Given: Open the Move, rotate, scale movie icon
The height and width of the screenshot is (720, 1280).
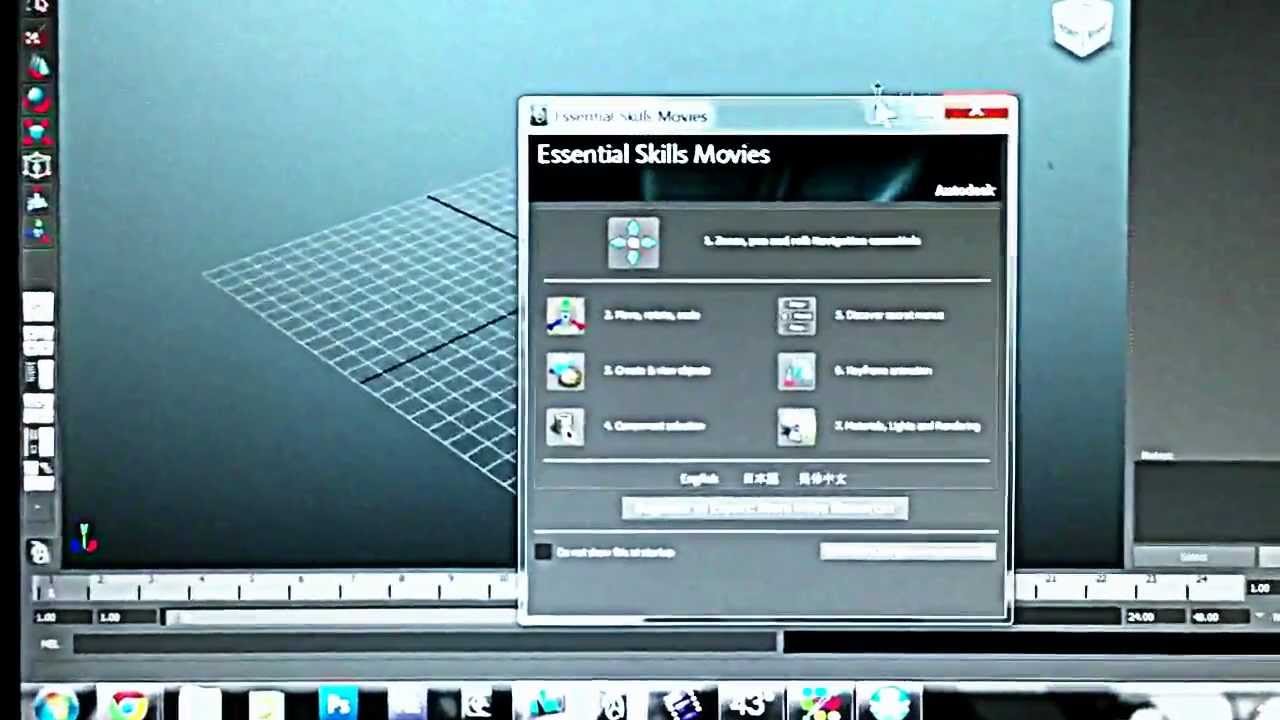Looking at the screenshot, I should tap(565, 315).
